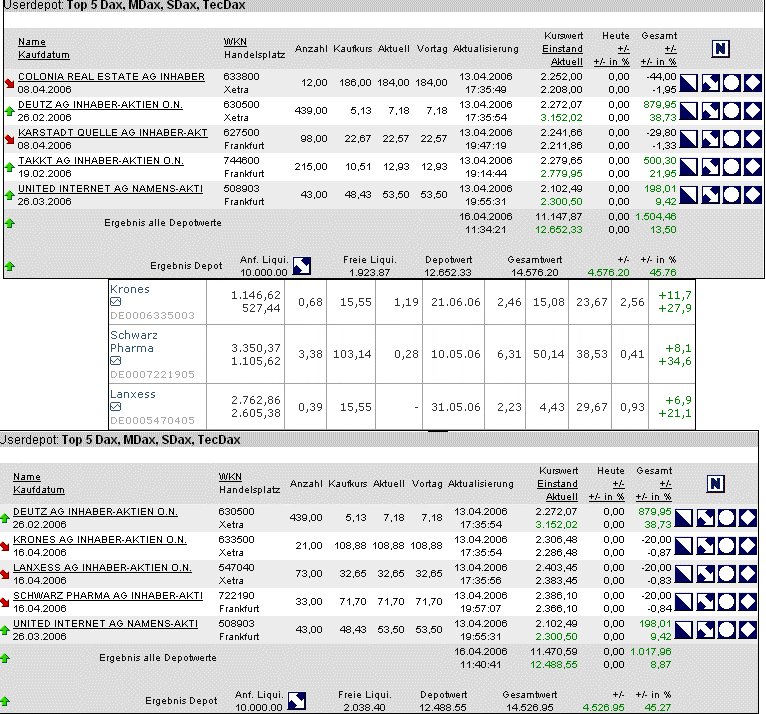Click the triangle icon in the SCHWARZ PHARMA AG row
Viewport: 766px width, 714px height.
[683, 601]
